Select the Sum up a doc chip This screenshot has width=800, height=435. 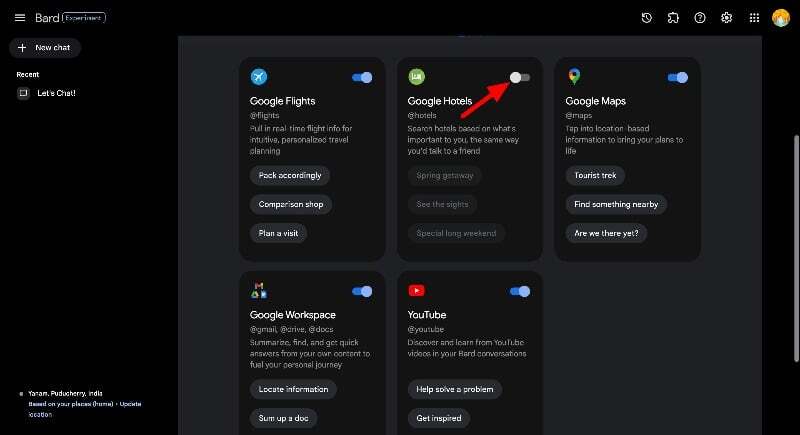(x=283, y=418)
